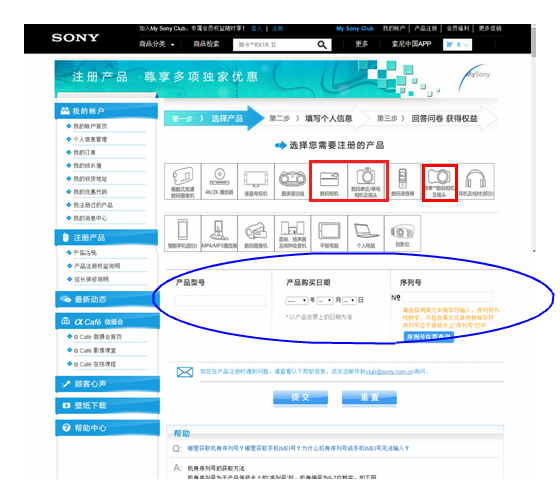Open 我的帐户首页 in the sidebar
560x504 pixels.
pyautogui.click(x=90, y=126)
